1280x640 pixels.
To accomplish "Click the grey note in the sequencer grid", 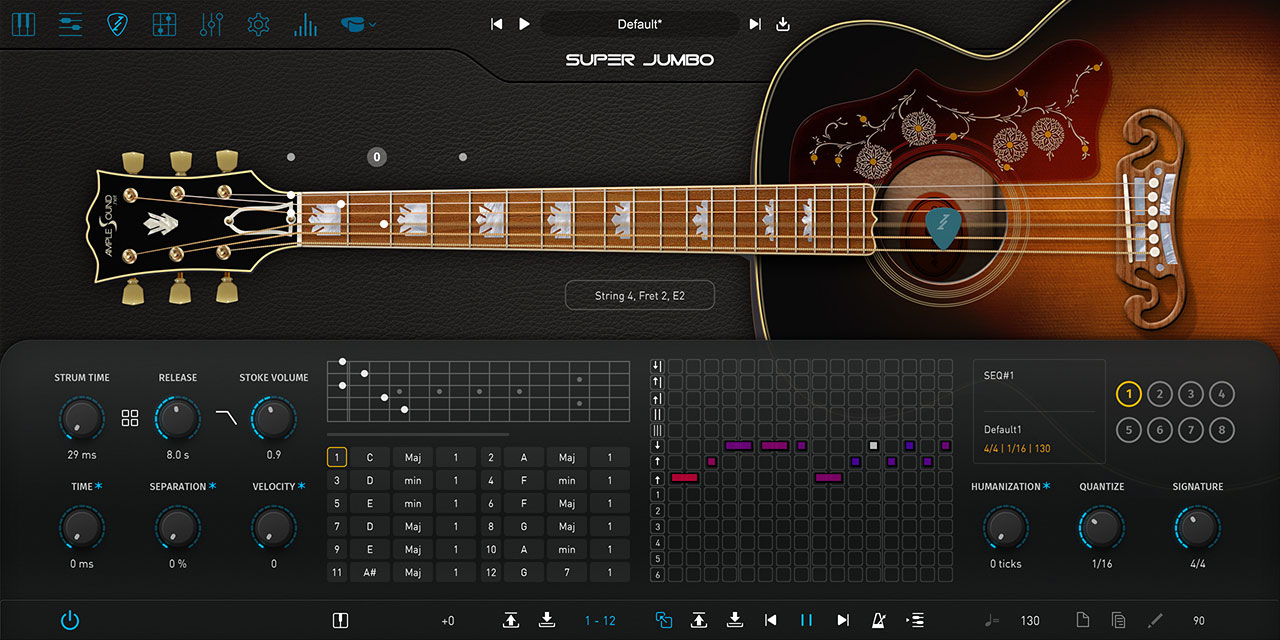I will 874,445.
